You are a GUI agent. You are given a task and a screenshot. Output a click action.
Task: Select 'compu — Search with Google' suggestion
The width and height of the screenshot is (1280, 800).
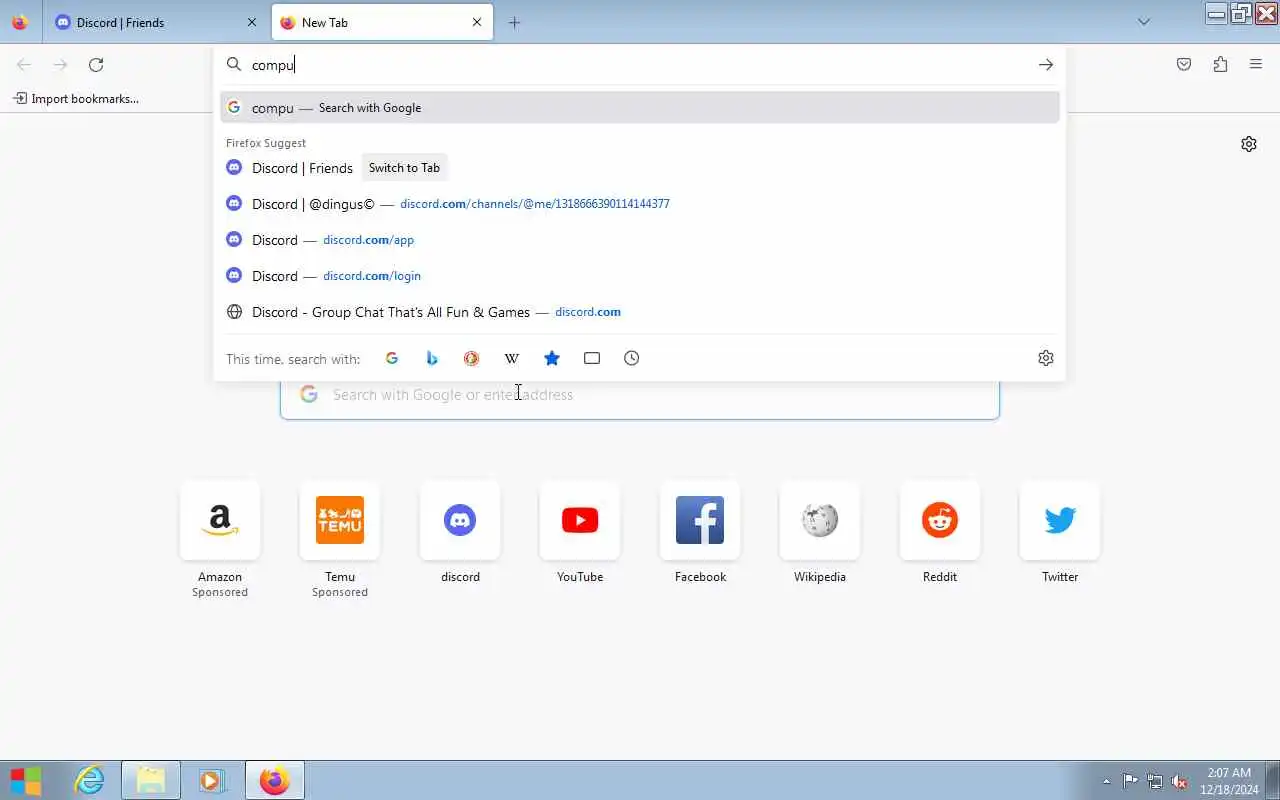click(640, 108)
